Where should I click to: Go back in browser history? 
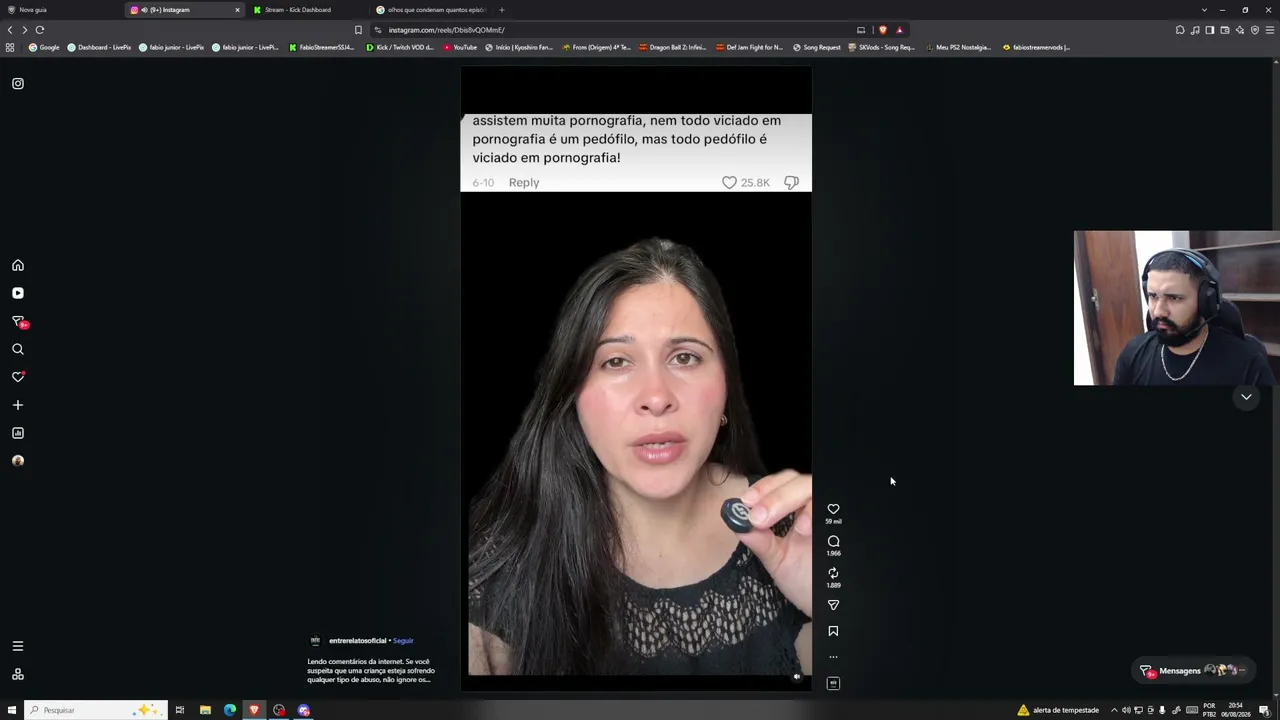(10, 30)
